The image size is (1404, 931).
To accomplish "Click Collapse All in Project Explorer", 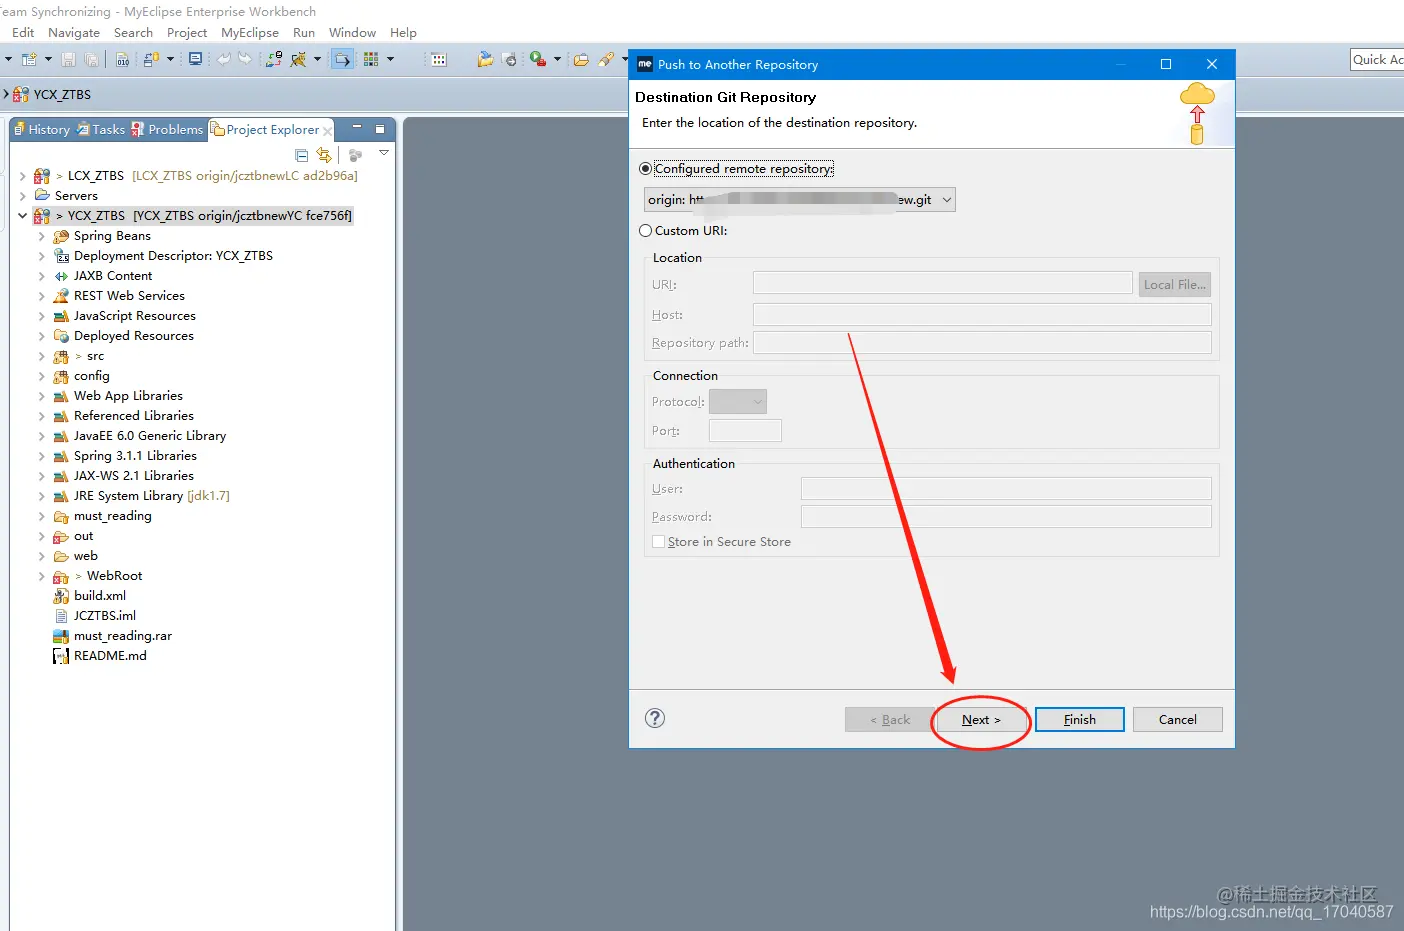I will click(302, 155).
